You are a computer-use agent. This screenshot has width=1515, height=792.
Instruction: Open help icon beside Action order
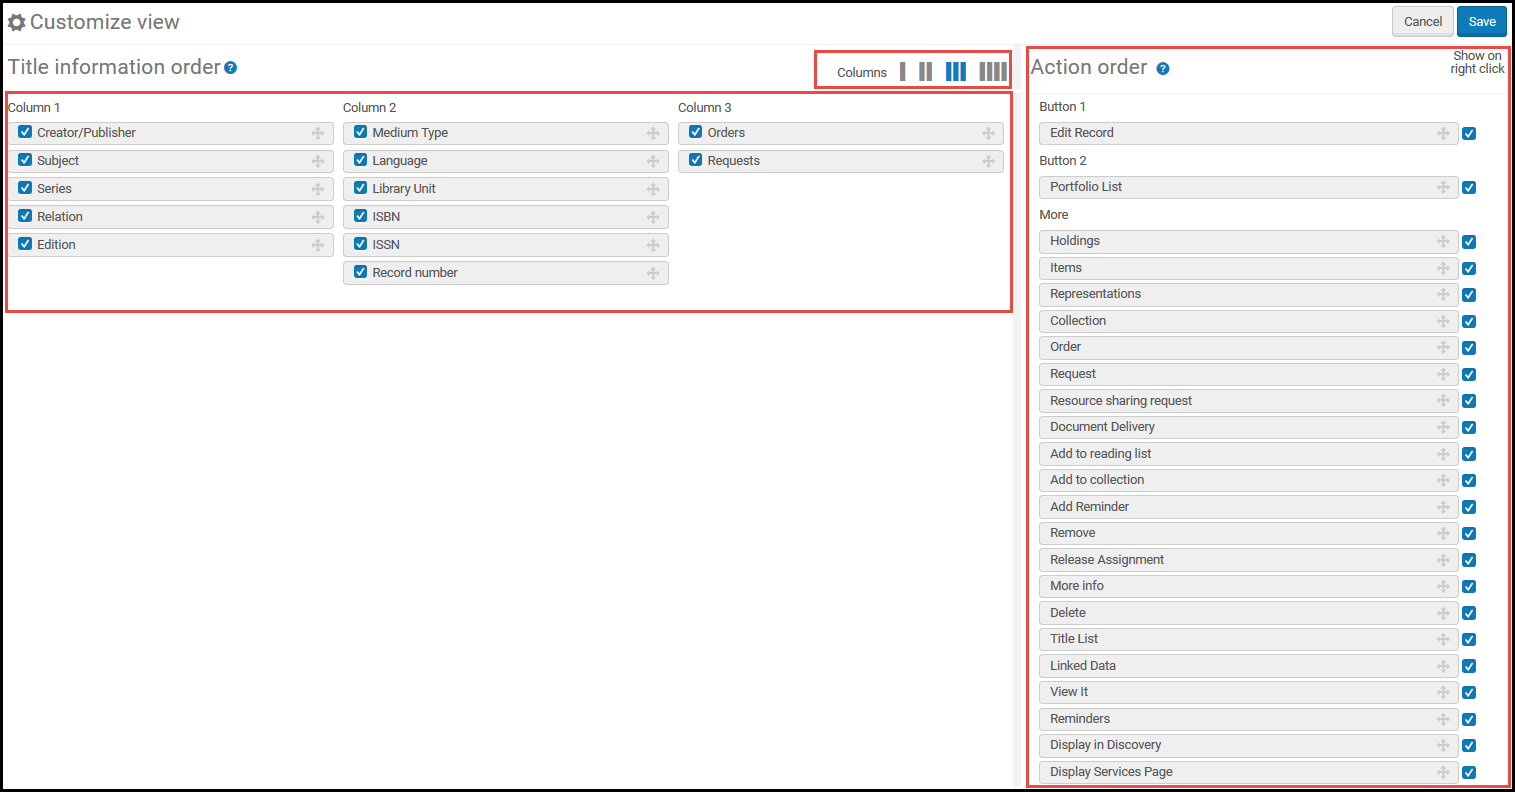pos(1163,69)
